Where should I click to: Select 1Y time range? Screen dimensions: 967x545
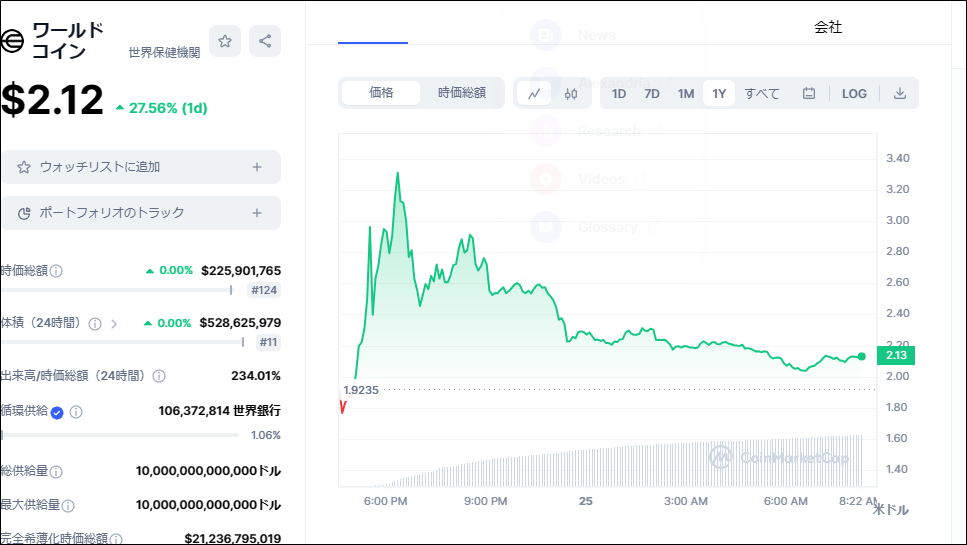[719, 94]
